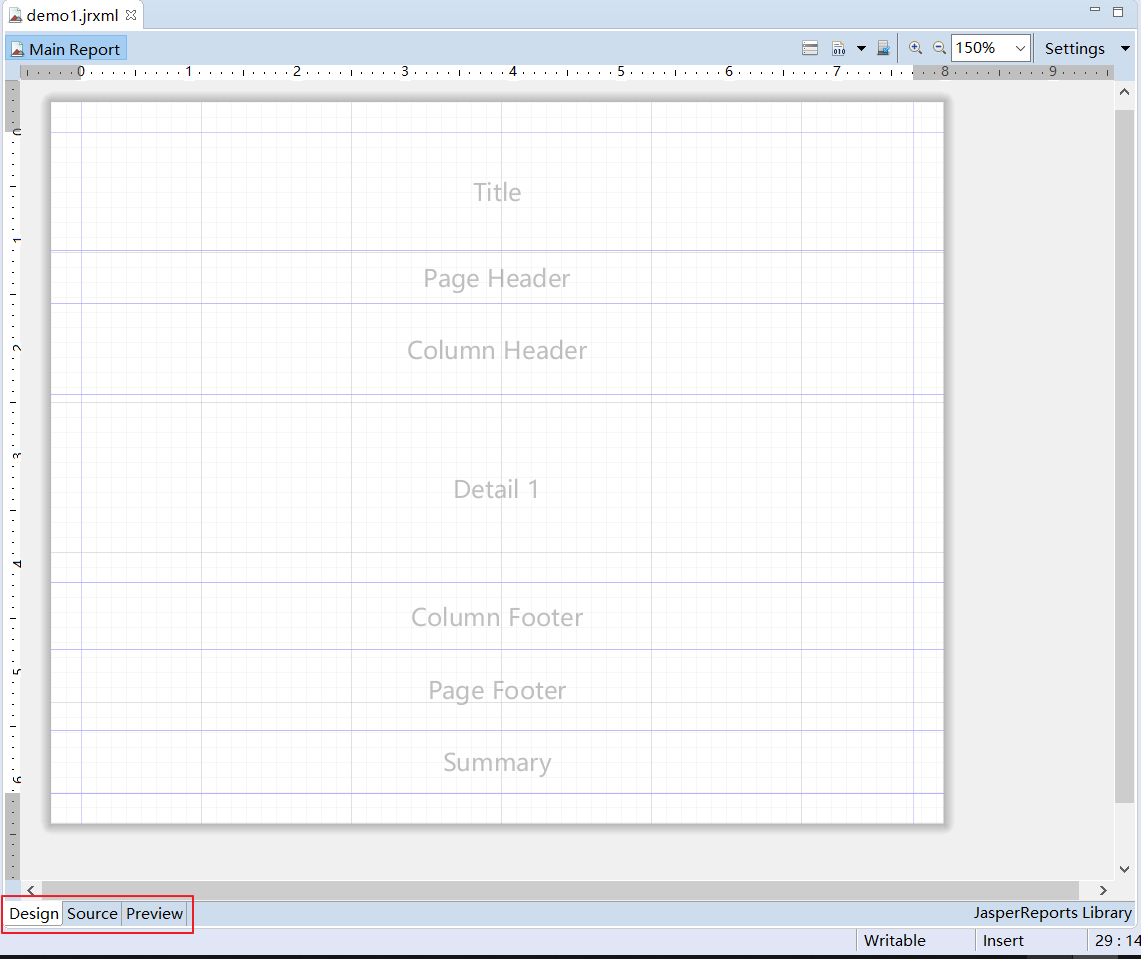Click the compile report icon with 010
The image size is (1141, 959).
coord(839,48)
